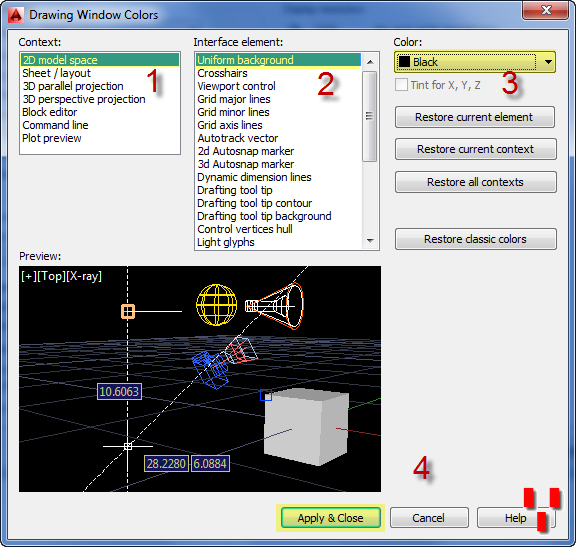The image size is (576, 547).
Task: Click Restore current context button
Action: [x=476, y=149]
